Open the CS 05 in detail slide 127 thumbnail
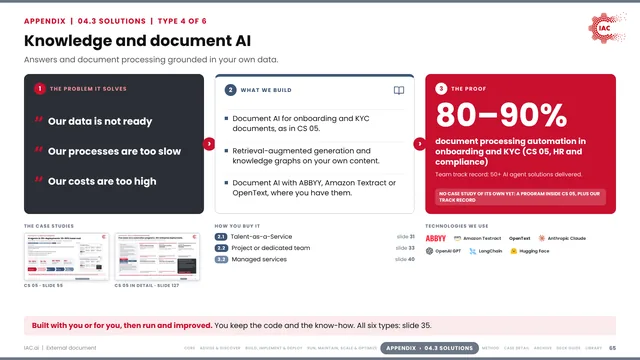 [x=157, y=257]
